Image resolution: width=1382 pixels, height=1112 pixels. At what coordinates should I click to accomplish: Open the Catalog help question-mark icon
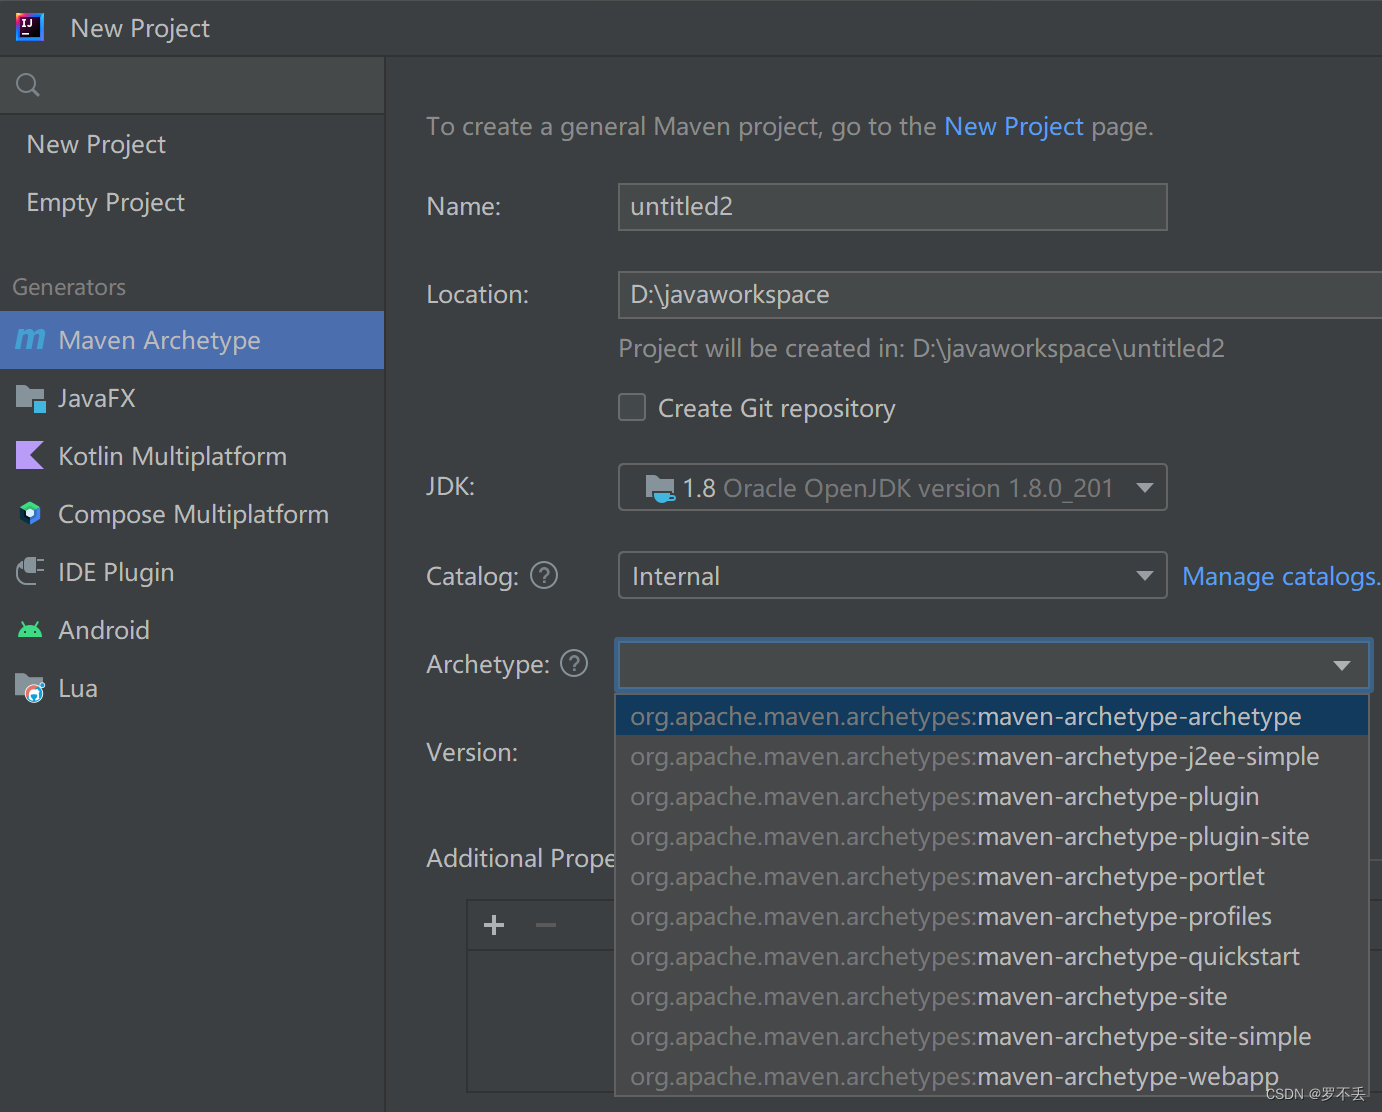(544, 575)
